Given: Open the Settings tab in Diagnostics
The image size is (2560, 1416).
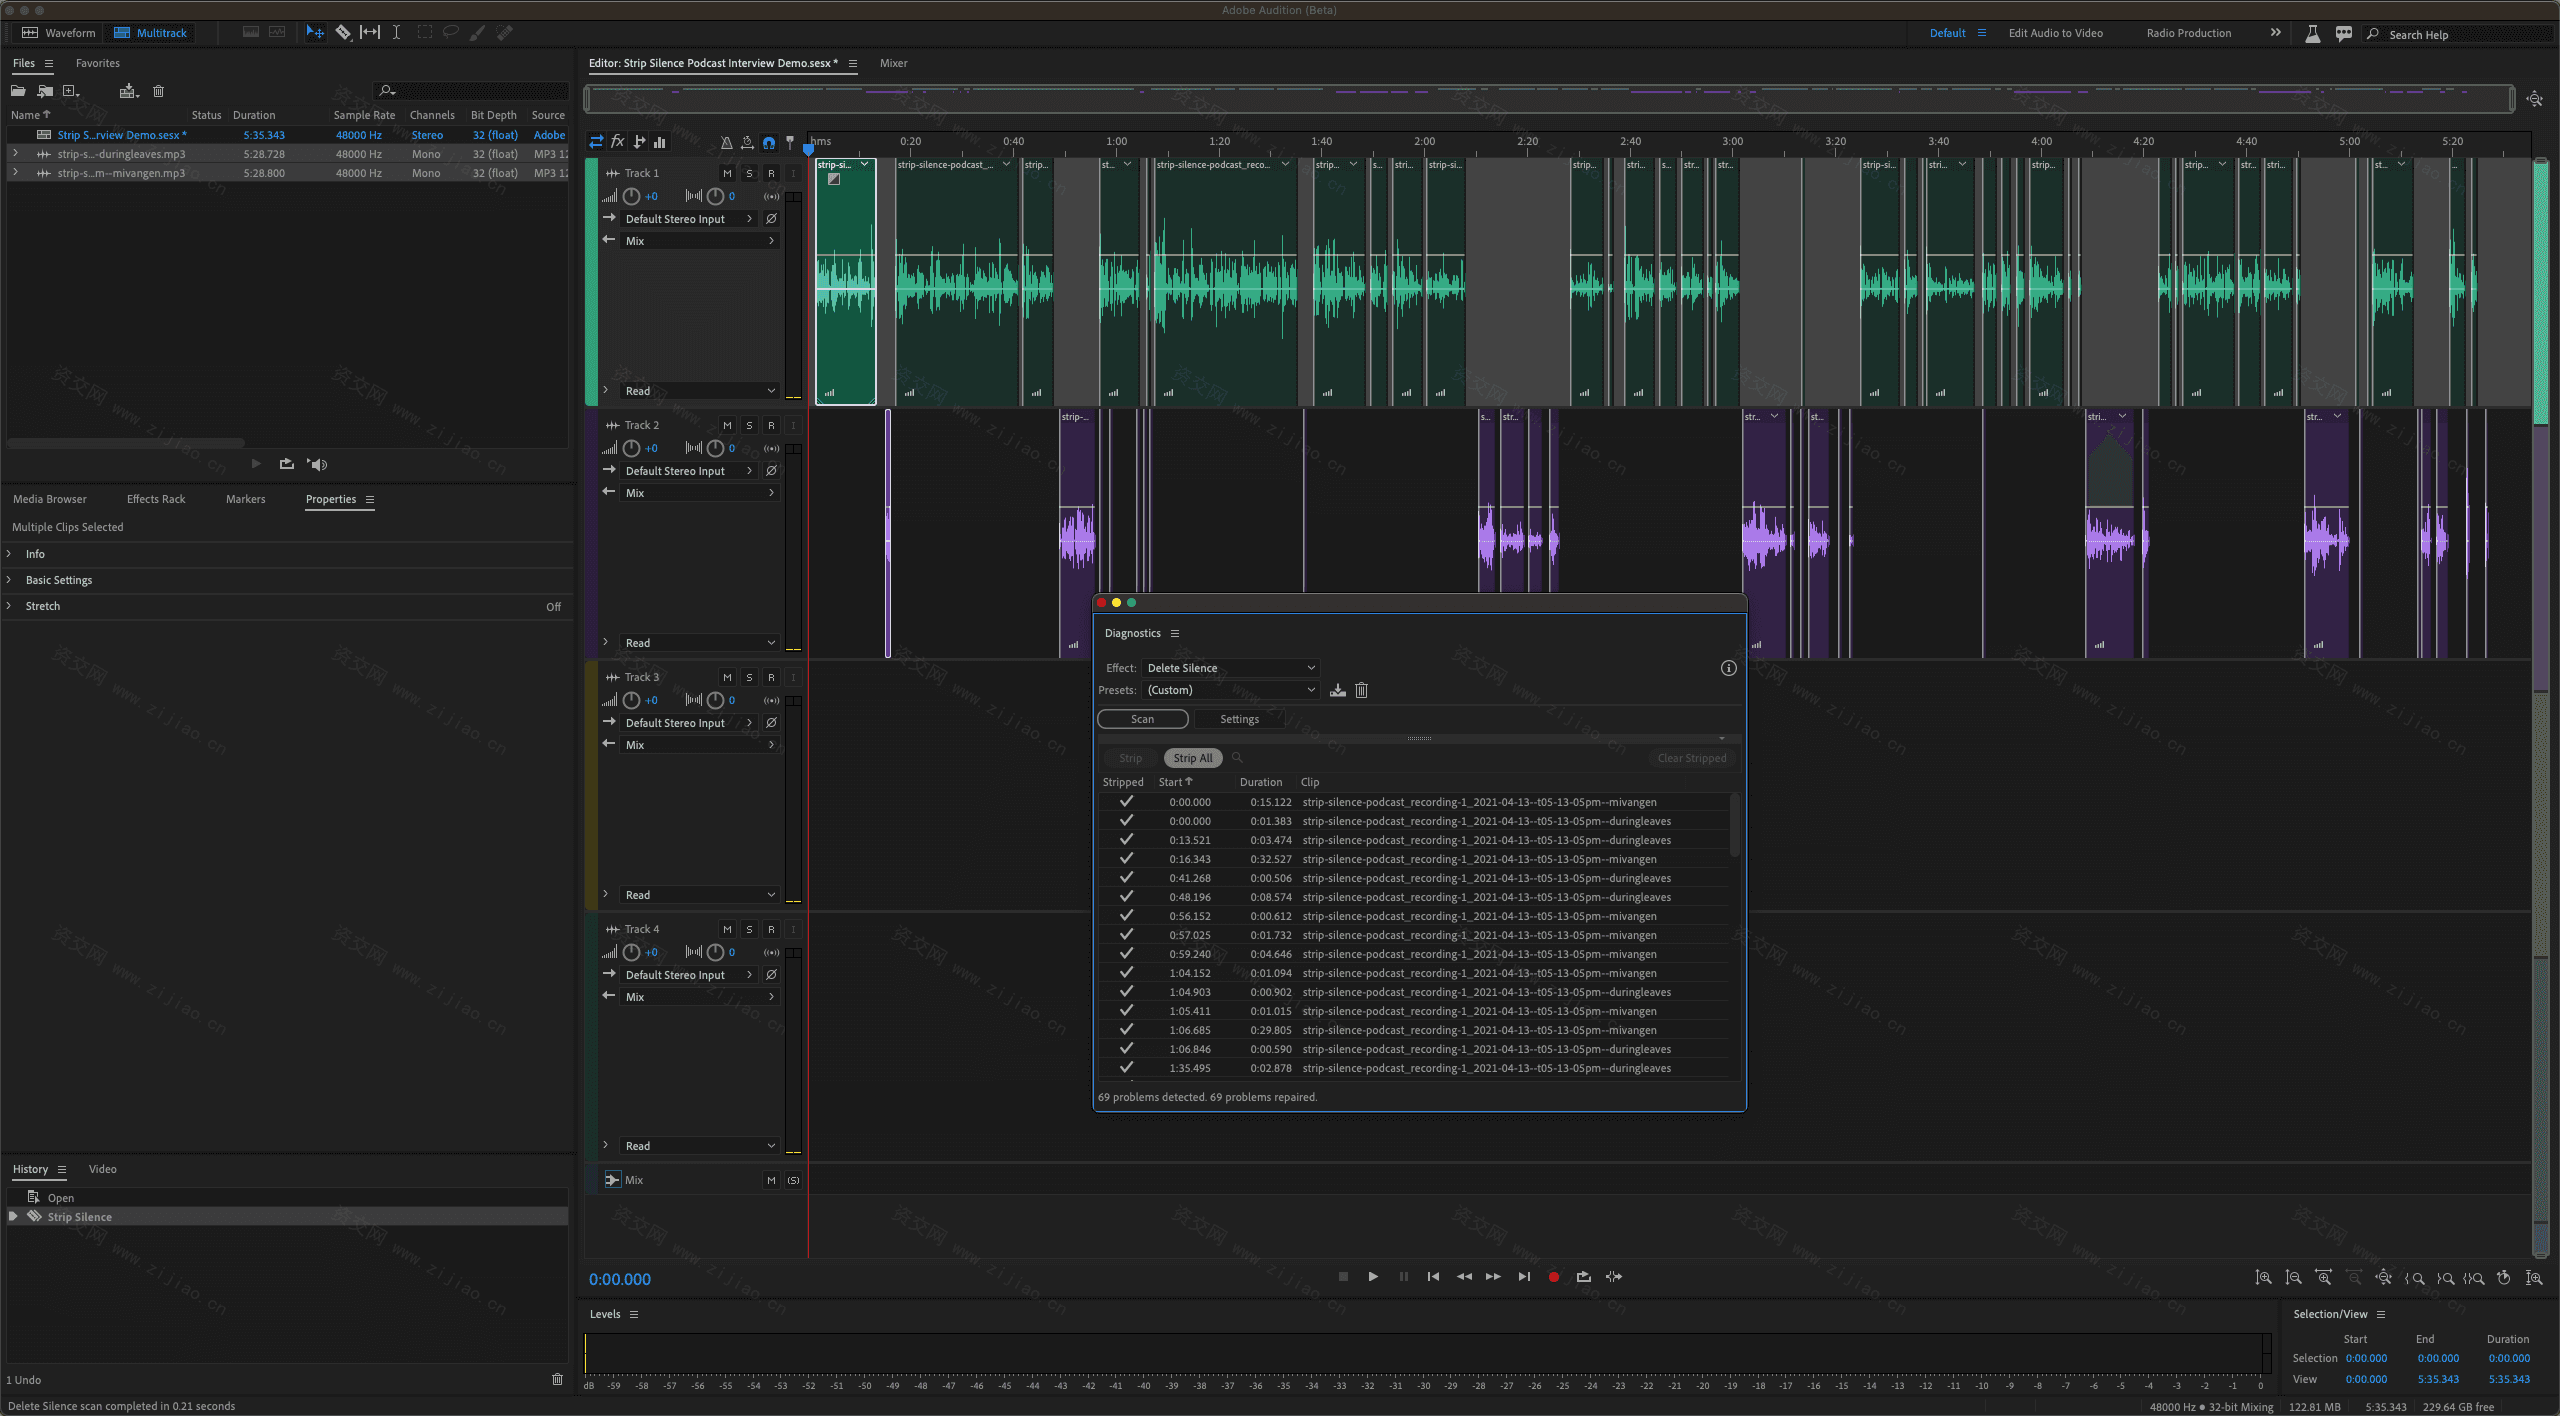Looking at the screenshot, I should click(1238, 718).
